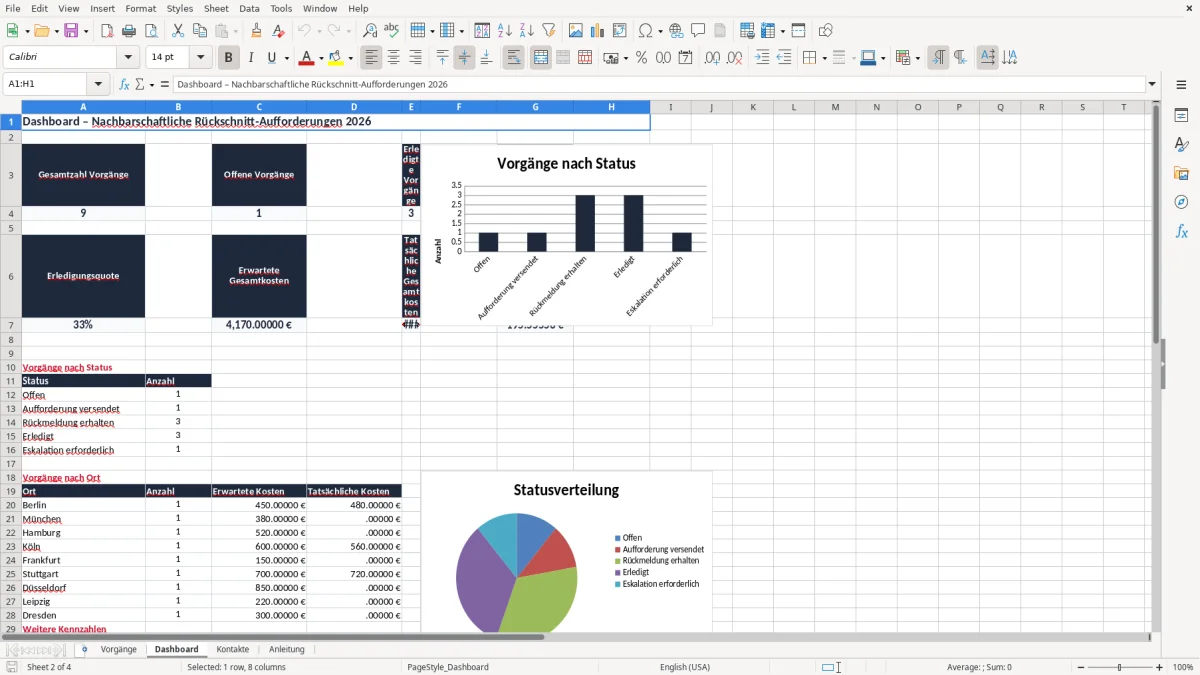Toggle Center Vertically alignment

pos(464,58)
